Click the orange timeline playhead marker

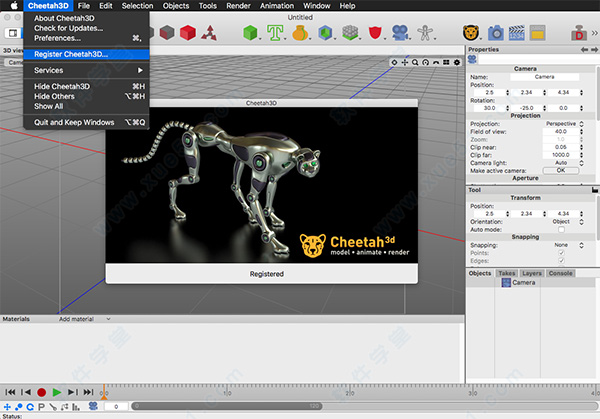coord(104,393)
